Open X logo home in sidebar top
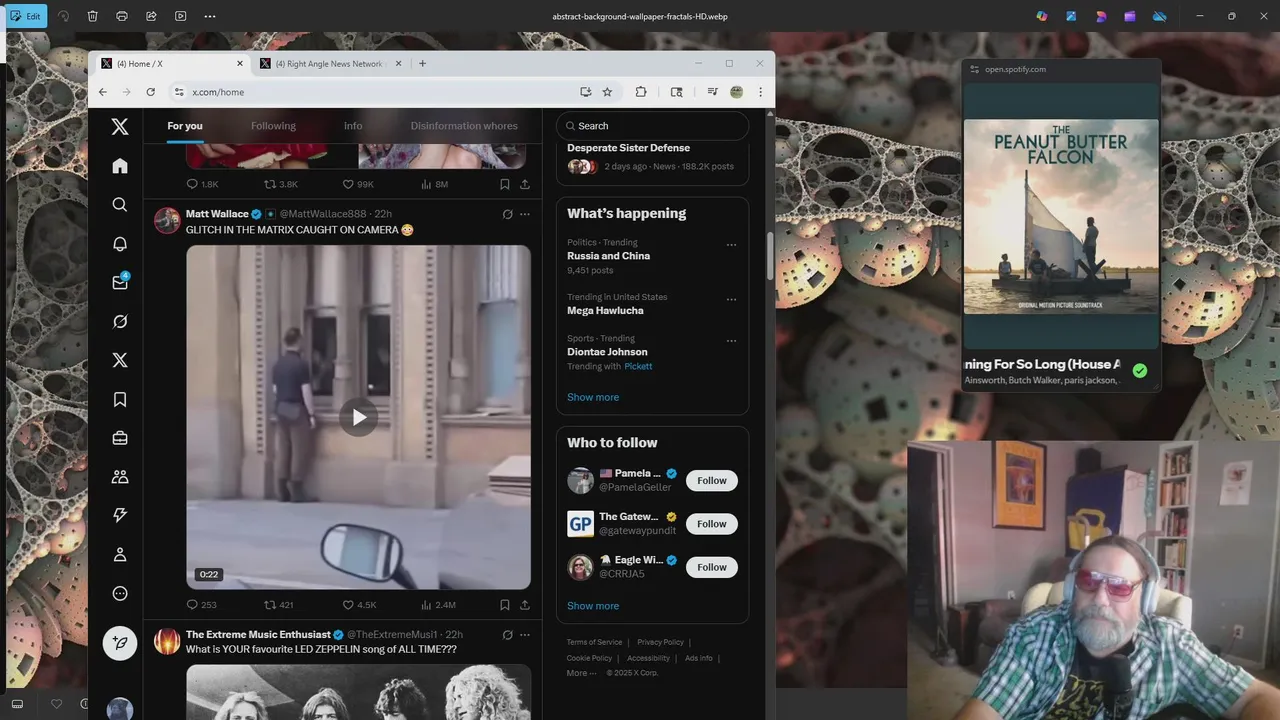This screenshot has width=1280, height=720. click(x=120, y=127)
